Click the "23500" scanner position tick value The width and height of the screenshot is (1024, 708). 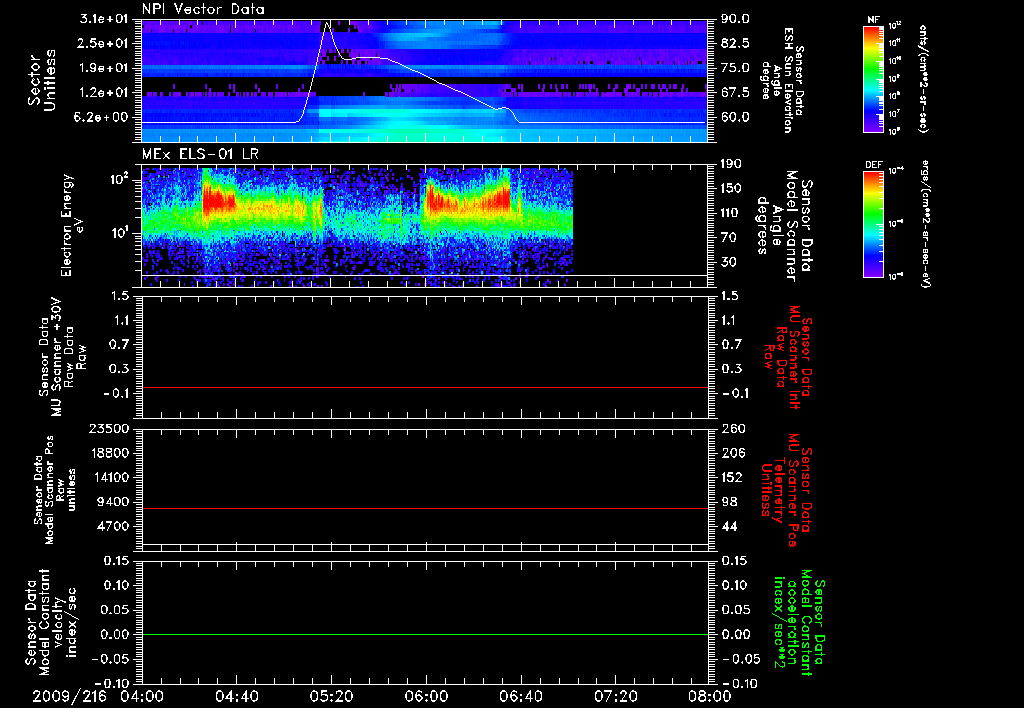click(110, 429)
